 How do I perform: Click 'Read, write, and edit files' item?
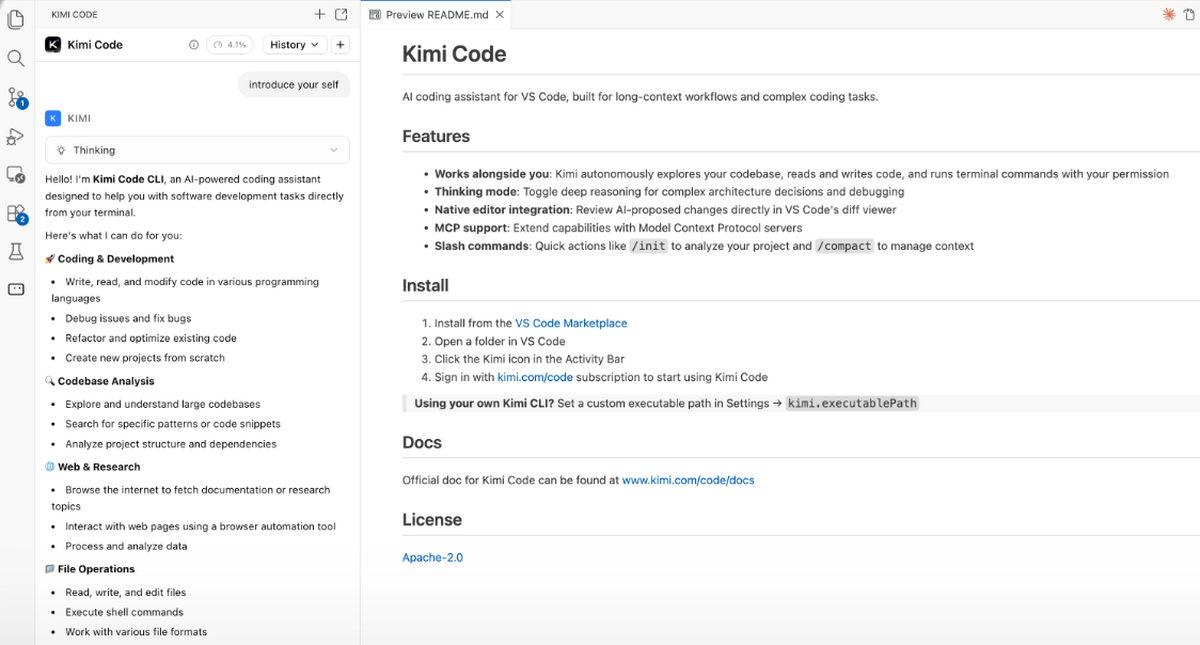[x=126, y=592]
